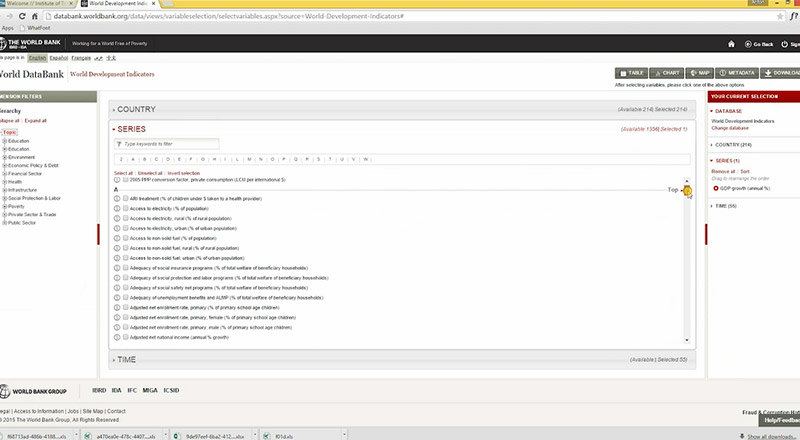Jump to letter G in series index
The image size is (800, 440).
click(x=203, y=159)
